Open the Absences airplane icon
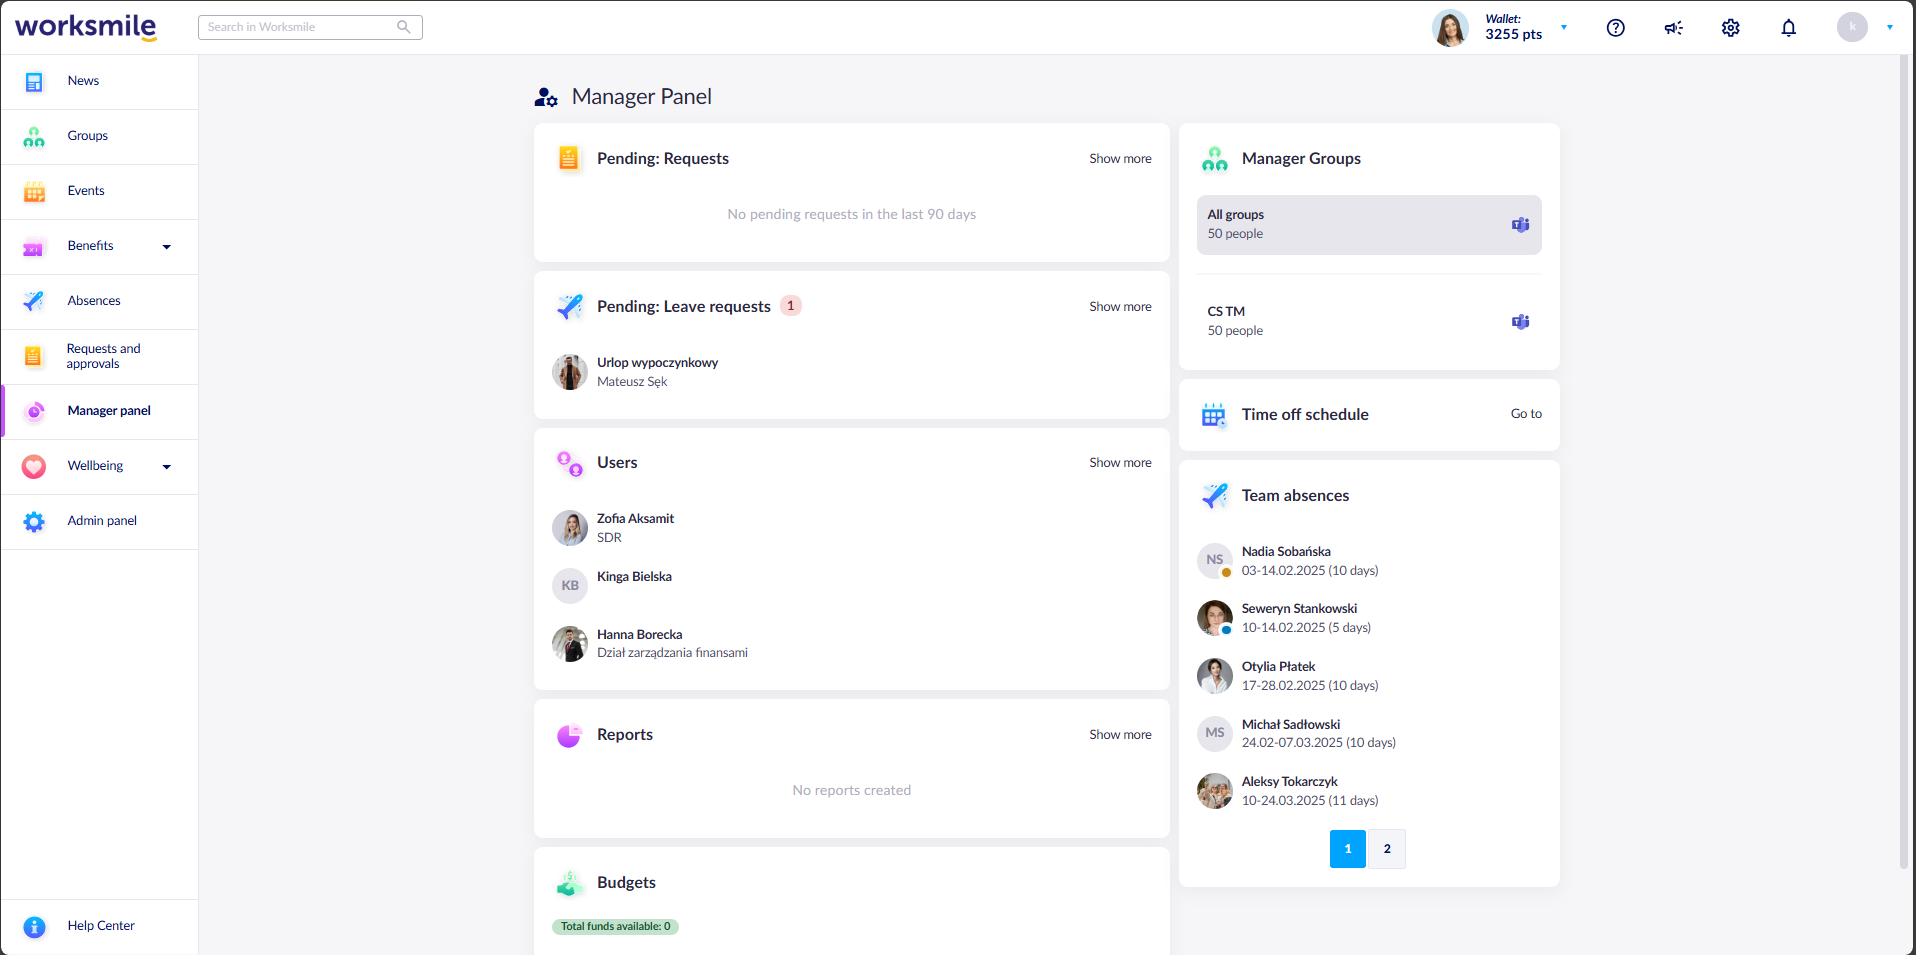The image size is (1916, 955). 34,301
